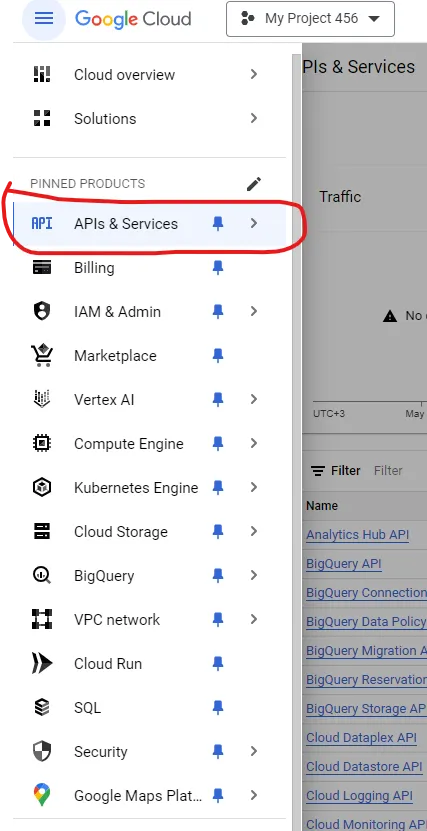Screen dimensions: 427x831
Task: Toggle the hamburger navigation menu
Action: (43, 19)
